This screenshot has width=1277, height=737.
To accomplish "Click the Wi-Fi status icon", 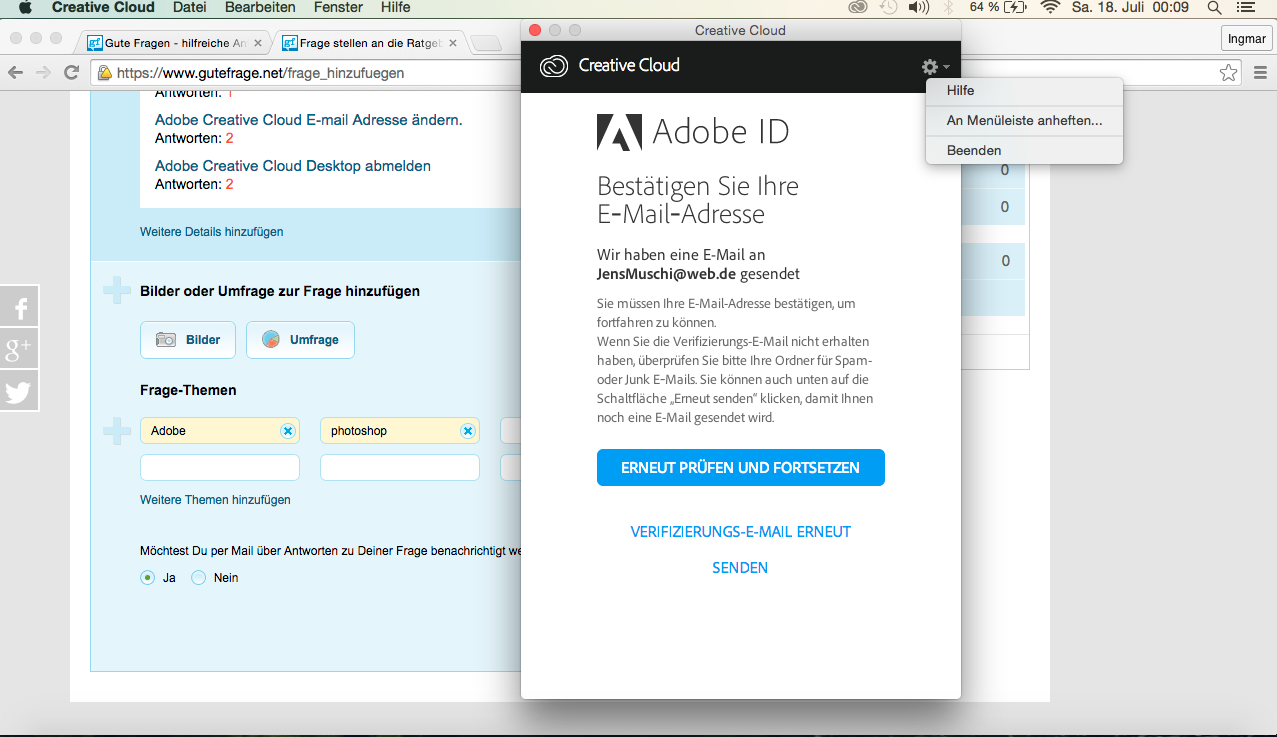I will (1049, 8).
